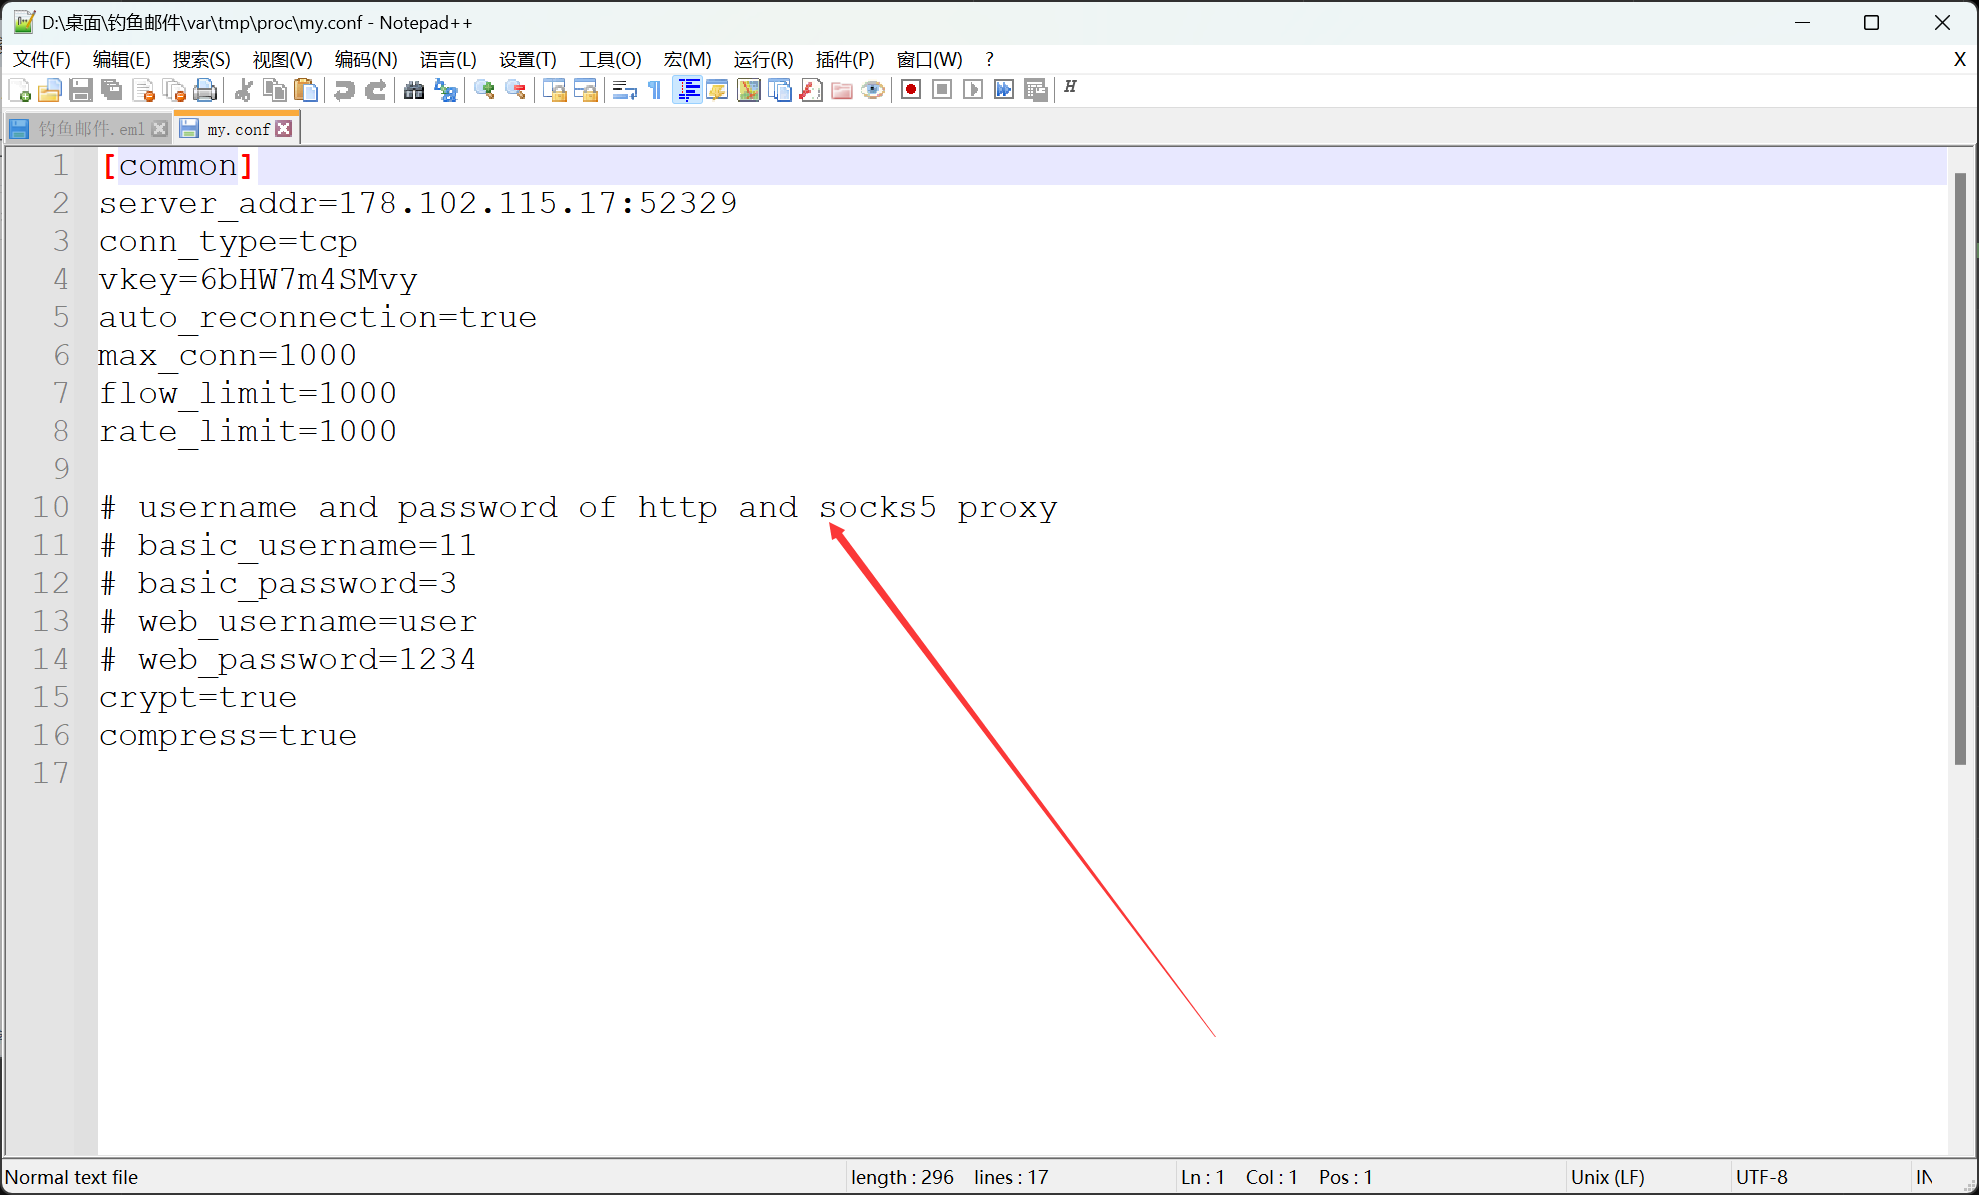Click the Undo arrow icon
This screenshot has height=1195, width=1979.
344,90
